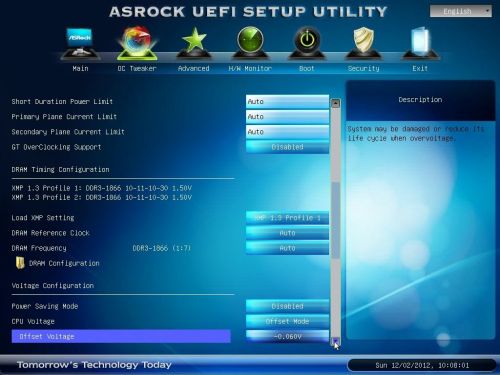The width and height of the screenshot is (500, 375).
Task: Edit Primary Plane Current Limit Auto field
Action: (287, 117)
